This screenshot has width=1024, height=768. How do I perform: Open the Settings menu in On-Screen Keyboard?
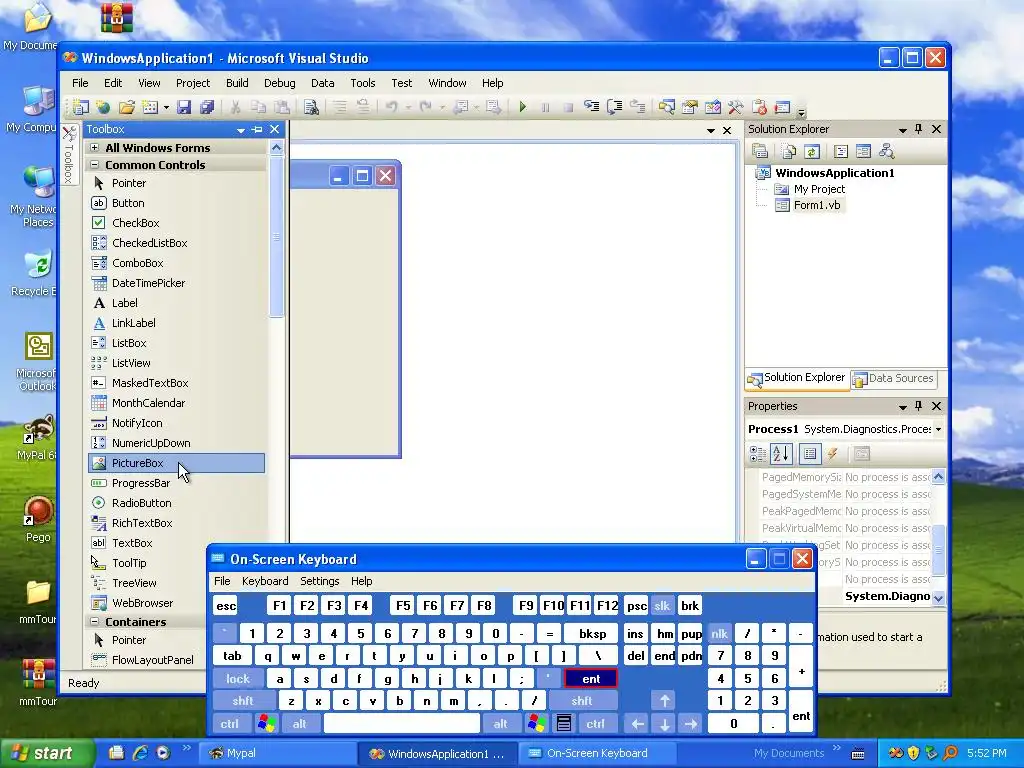tap(319, 581)
